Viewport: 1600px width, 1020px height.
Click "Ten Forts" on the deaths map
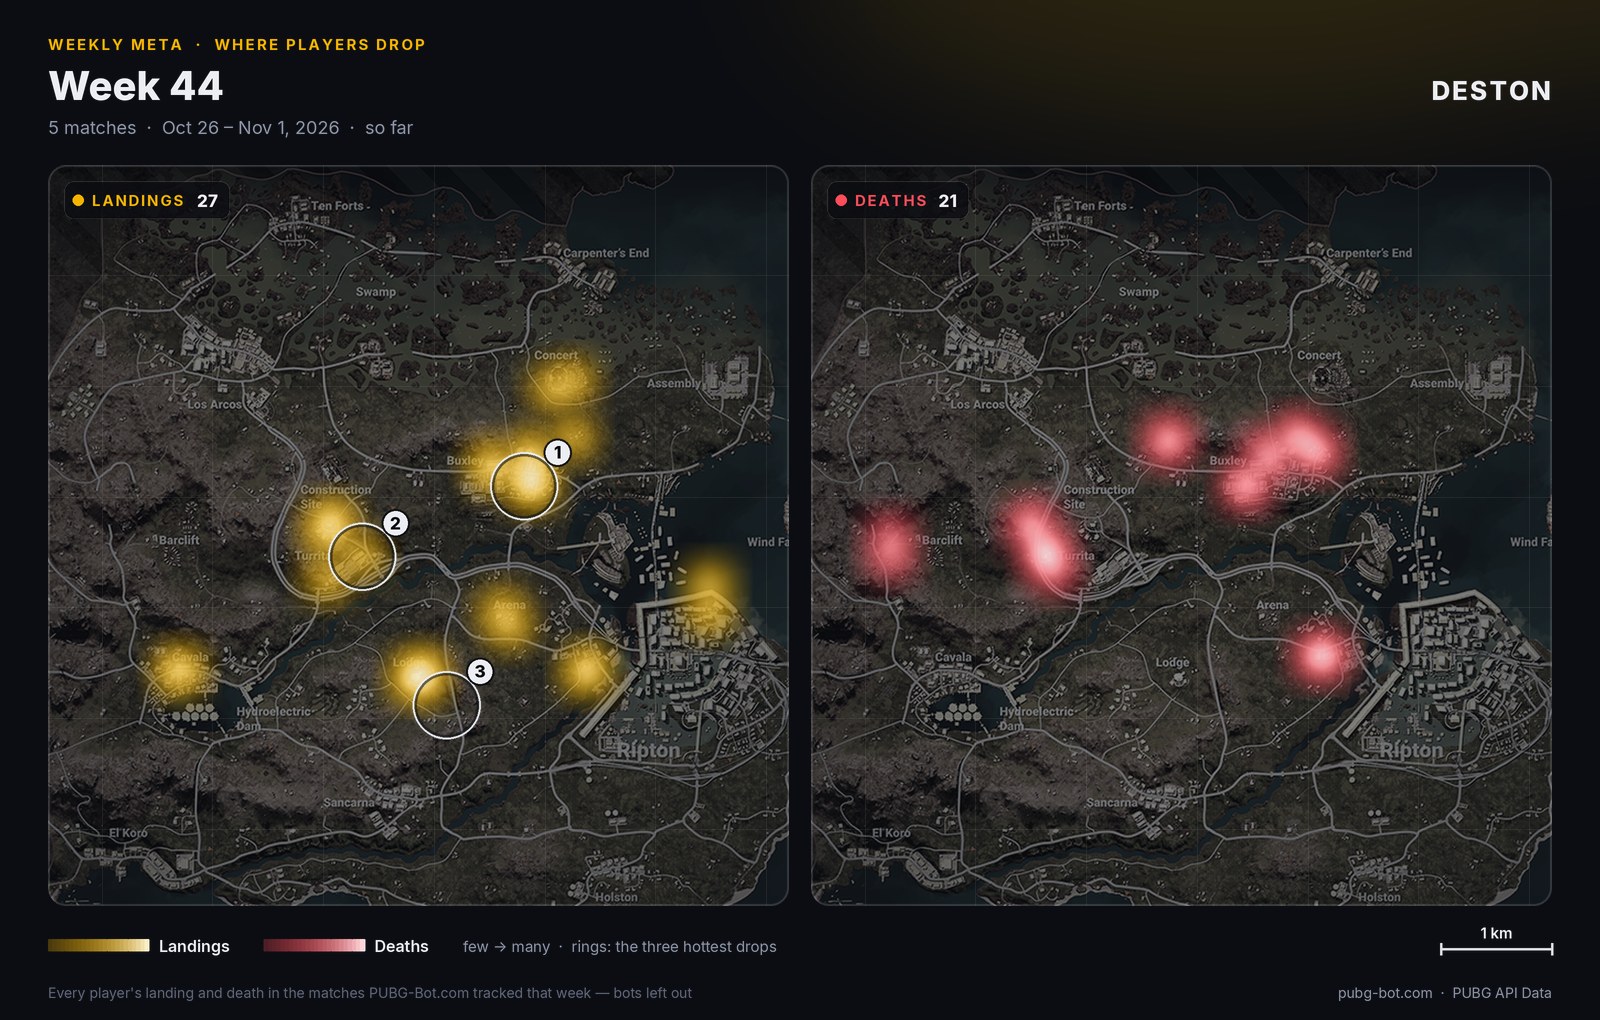(x=1100, y=206)
